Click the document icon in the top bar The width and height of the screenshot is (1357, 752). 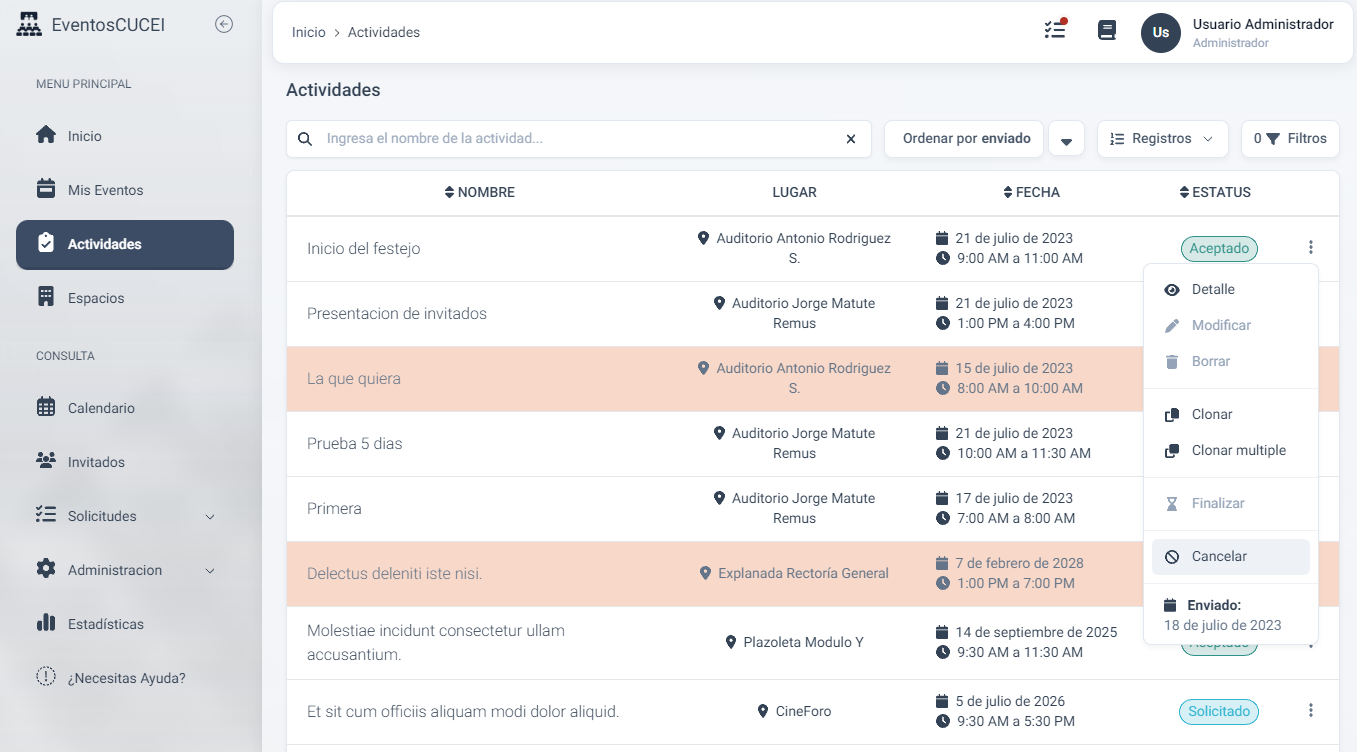(1106, 31)
